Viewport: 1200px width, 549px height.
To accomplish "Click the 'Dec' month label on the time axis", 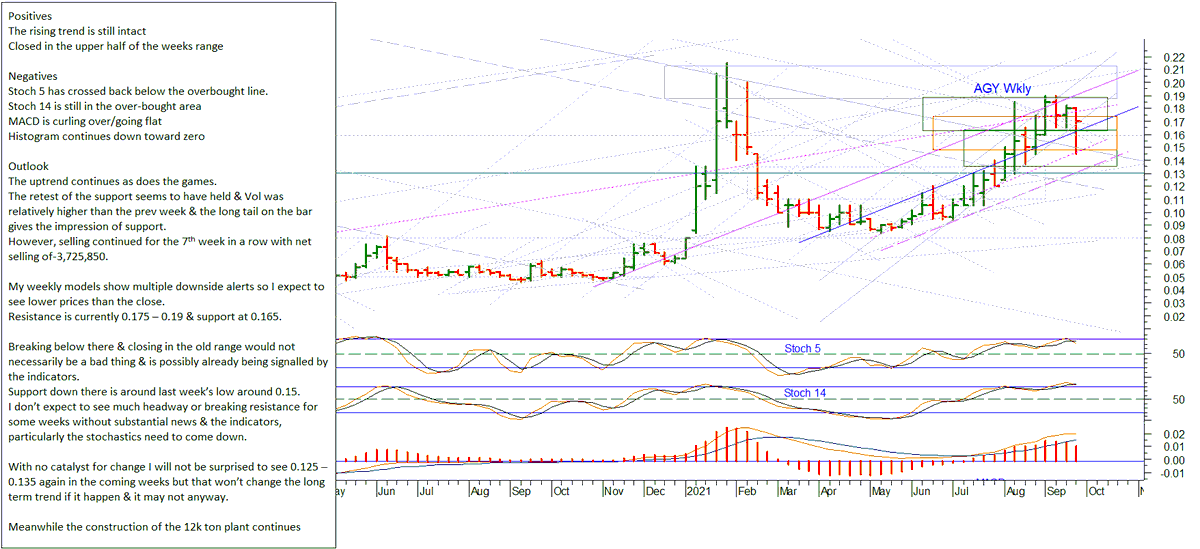I will pyautogui.click(x=657, y=492).
